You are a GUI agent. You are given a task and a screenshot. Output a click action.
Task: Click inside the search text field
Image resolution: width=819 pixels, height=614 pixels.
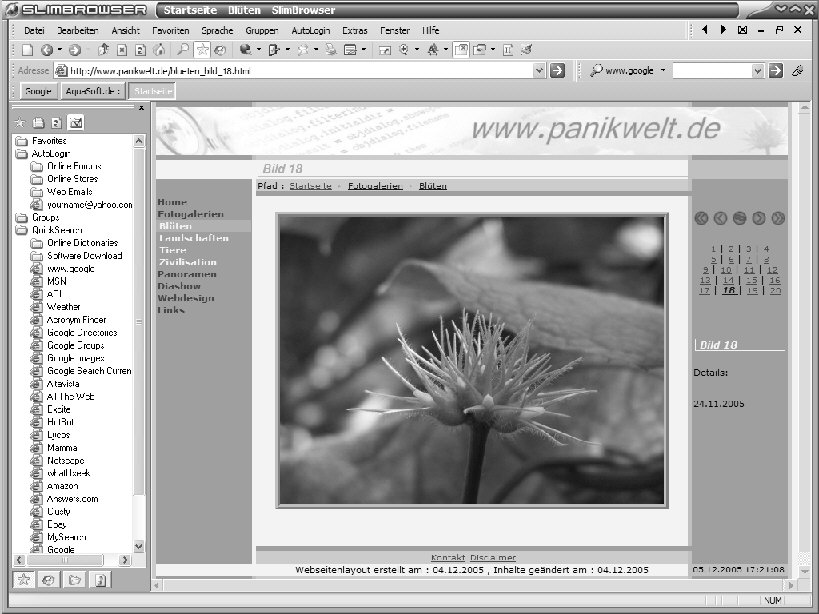710,71
